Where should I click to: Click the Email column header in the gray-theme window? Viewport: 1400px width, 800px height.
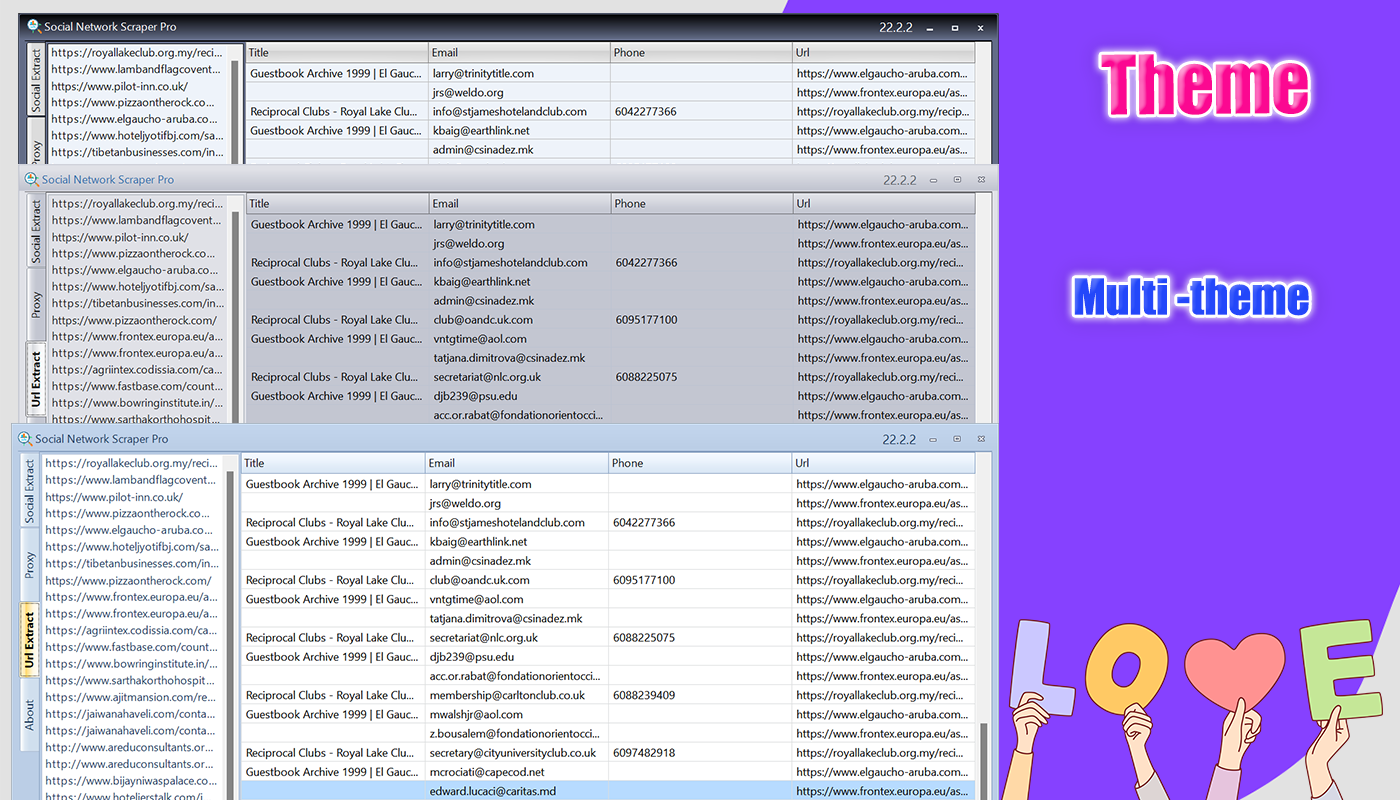click(x=520, y=204)
